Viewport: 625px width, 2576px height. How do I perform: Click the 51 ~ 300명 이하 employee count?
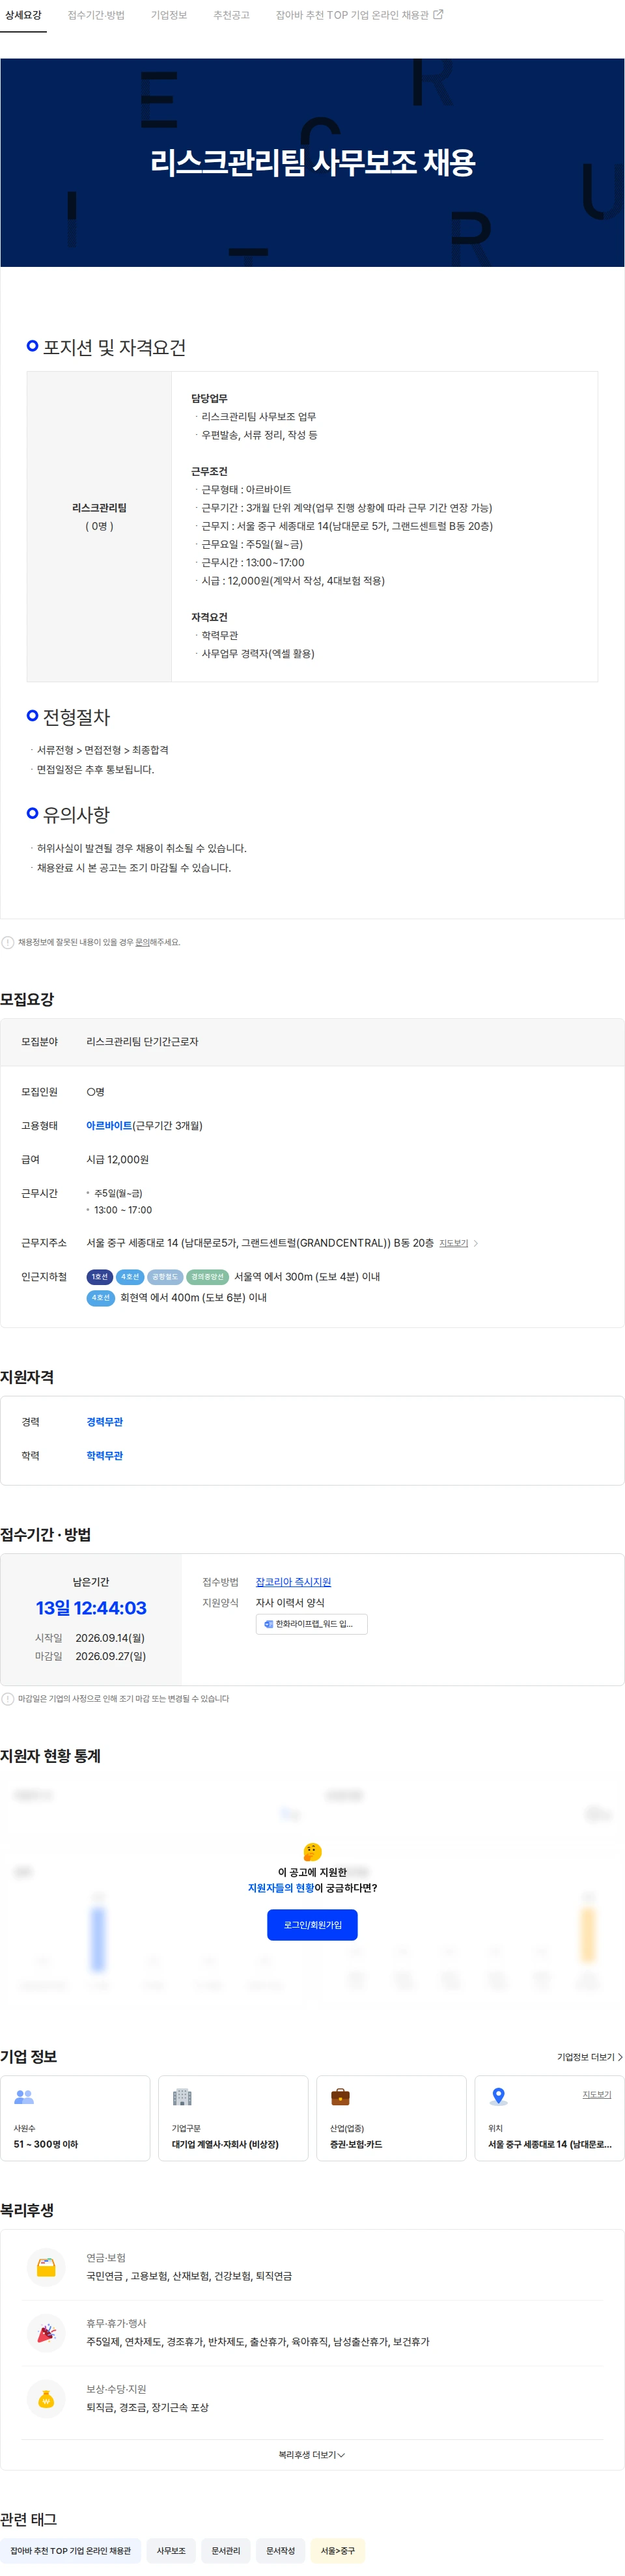pyautogui.click(x=46, y=2144)
